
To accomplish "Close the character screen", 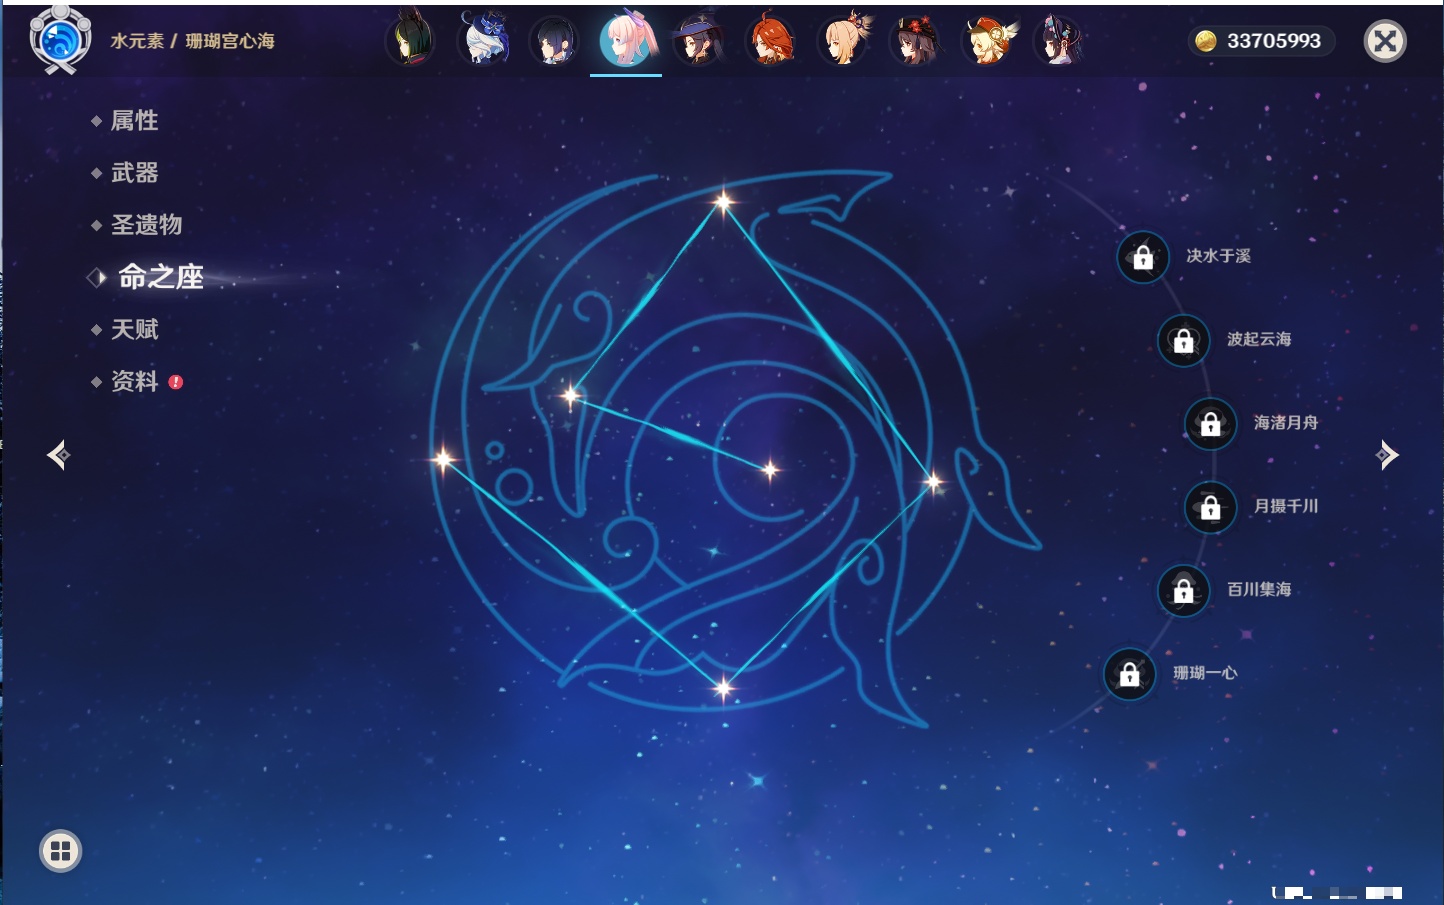I will tap(1385, 41).
